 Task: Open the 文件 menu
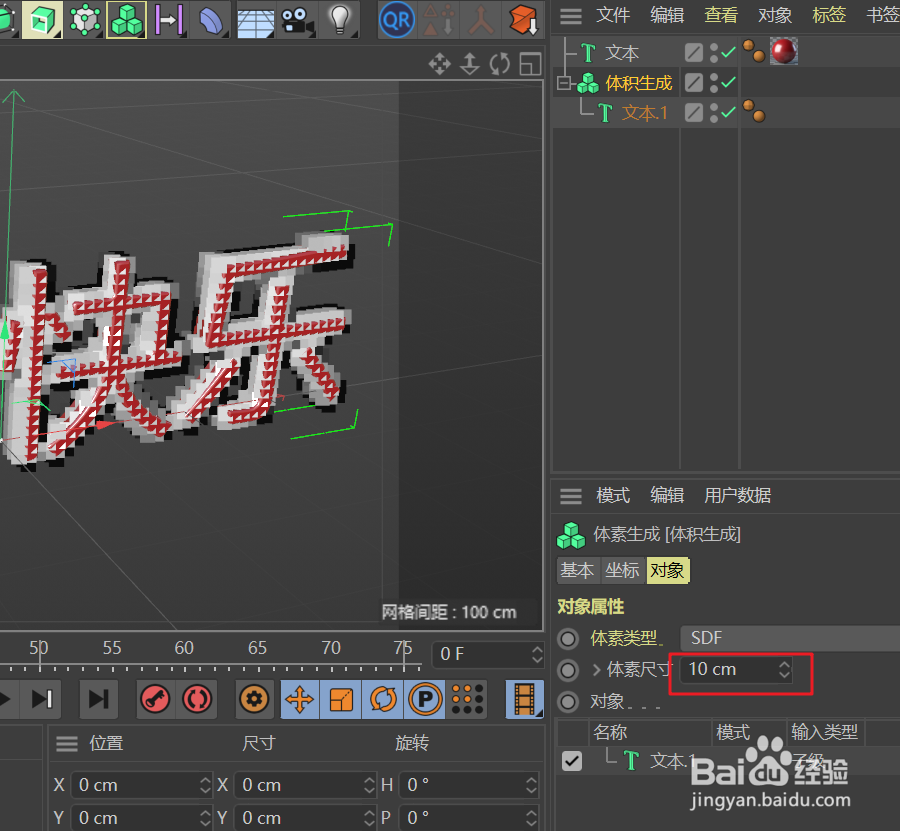[613, 15]
